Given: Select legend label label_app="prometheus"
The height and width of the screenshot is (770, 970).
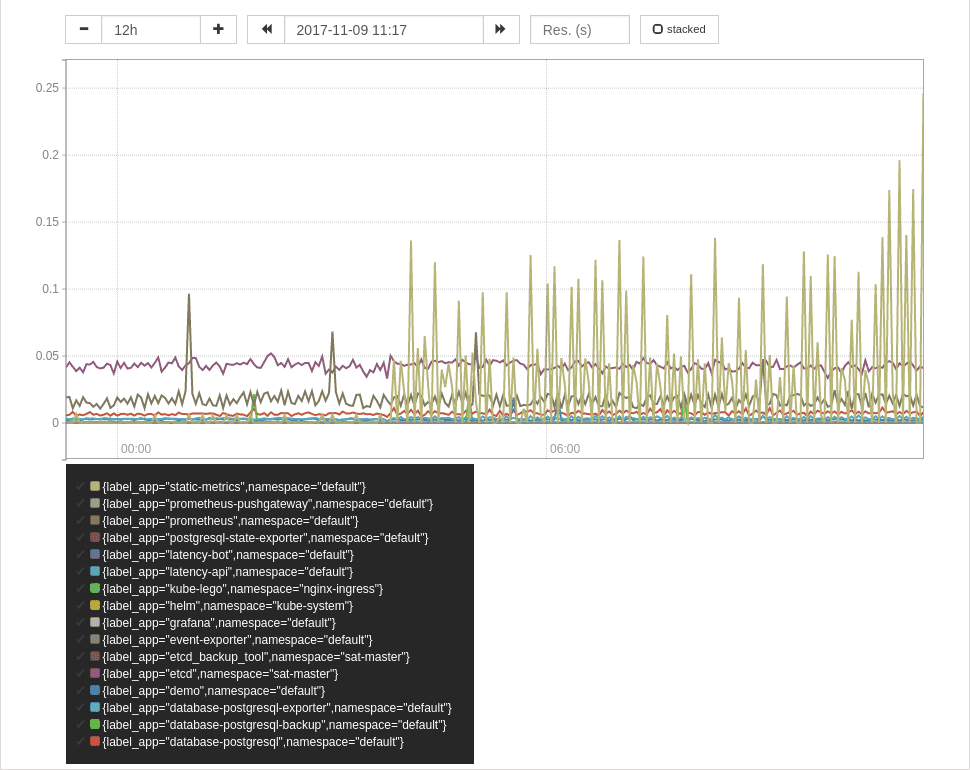Looking at the screenshot, I should (230, 521).
